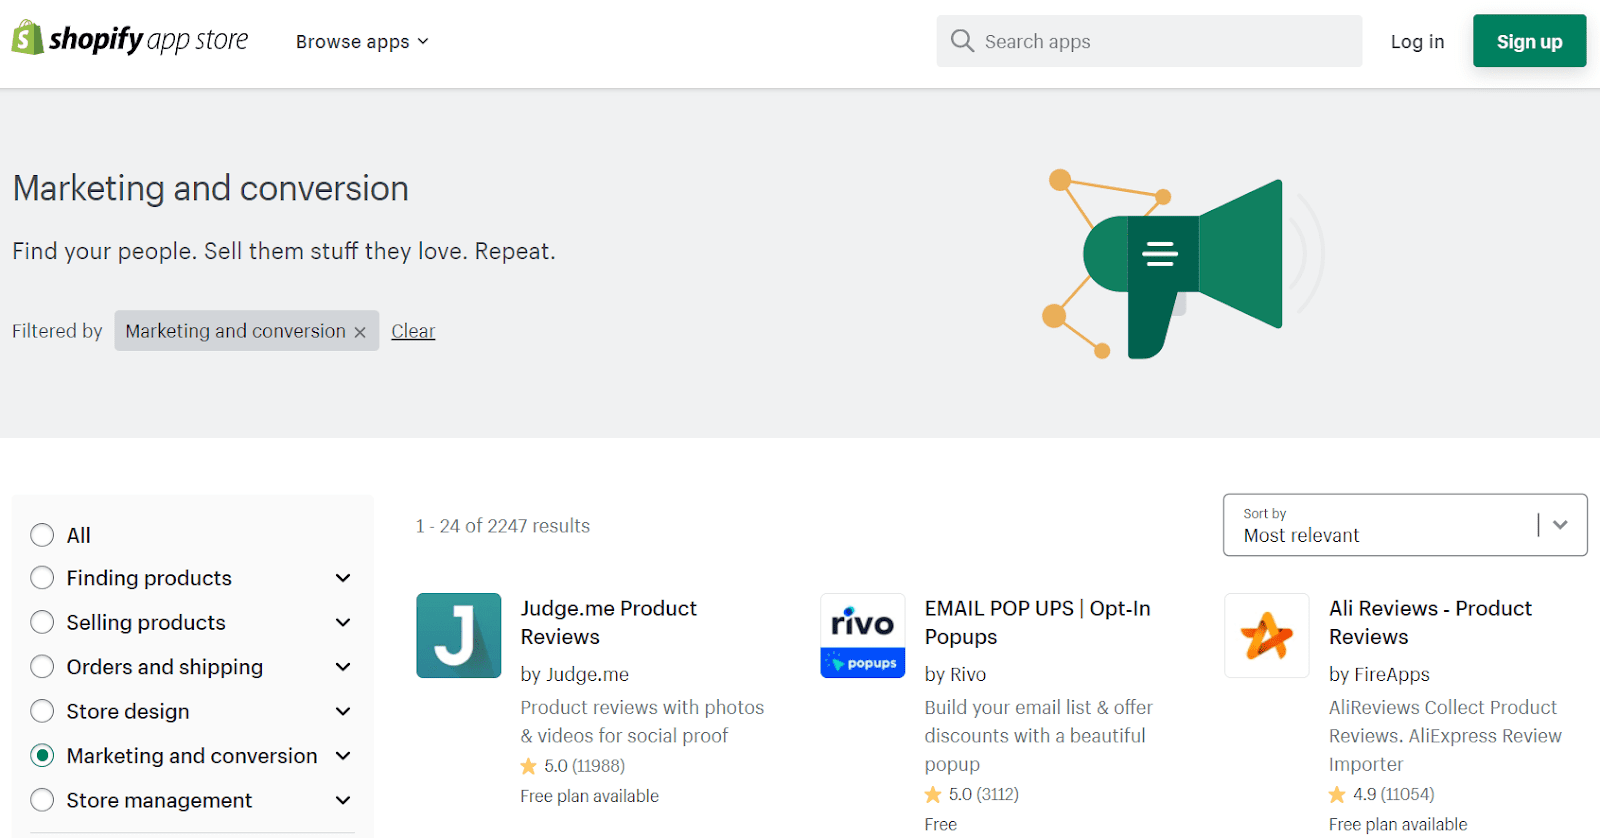1600x838 pixels.
Task: Open the Ali Reviews - Product Reviews title
Action: point(1430,622)
